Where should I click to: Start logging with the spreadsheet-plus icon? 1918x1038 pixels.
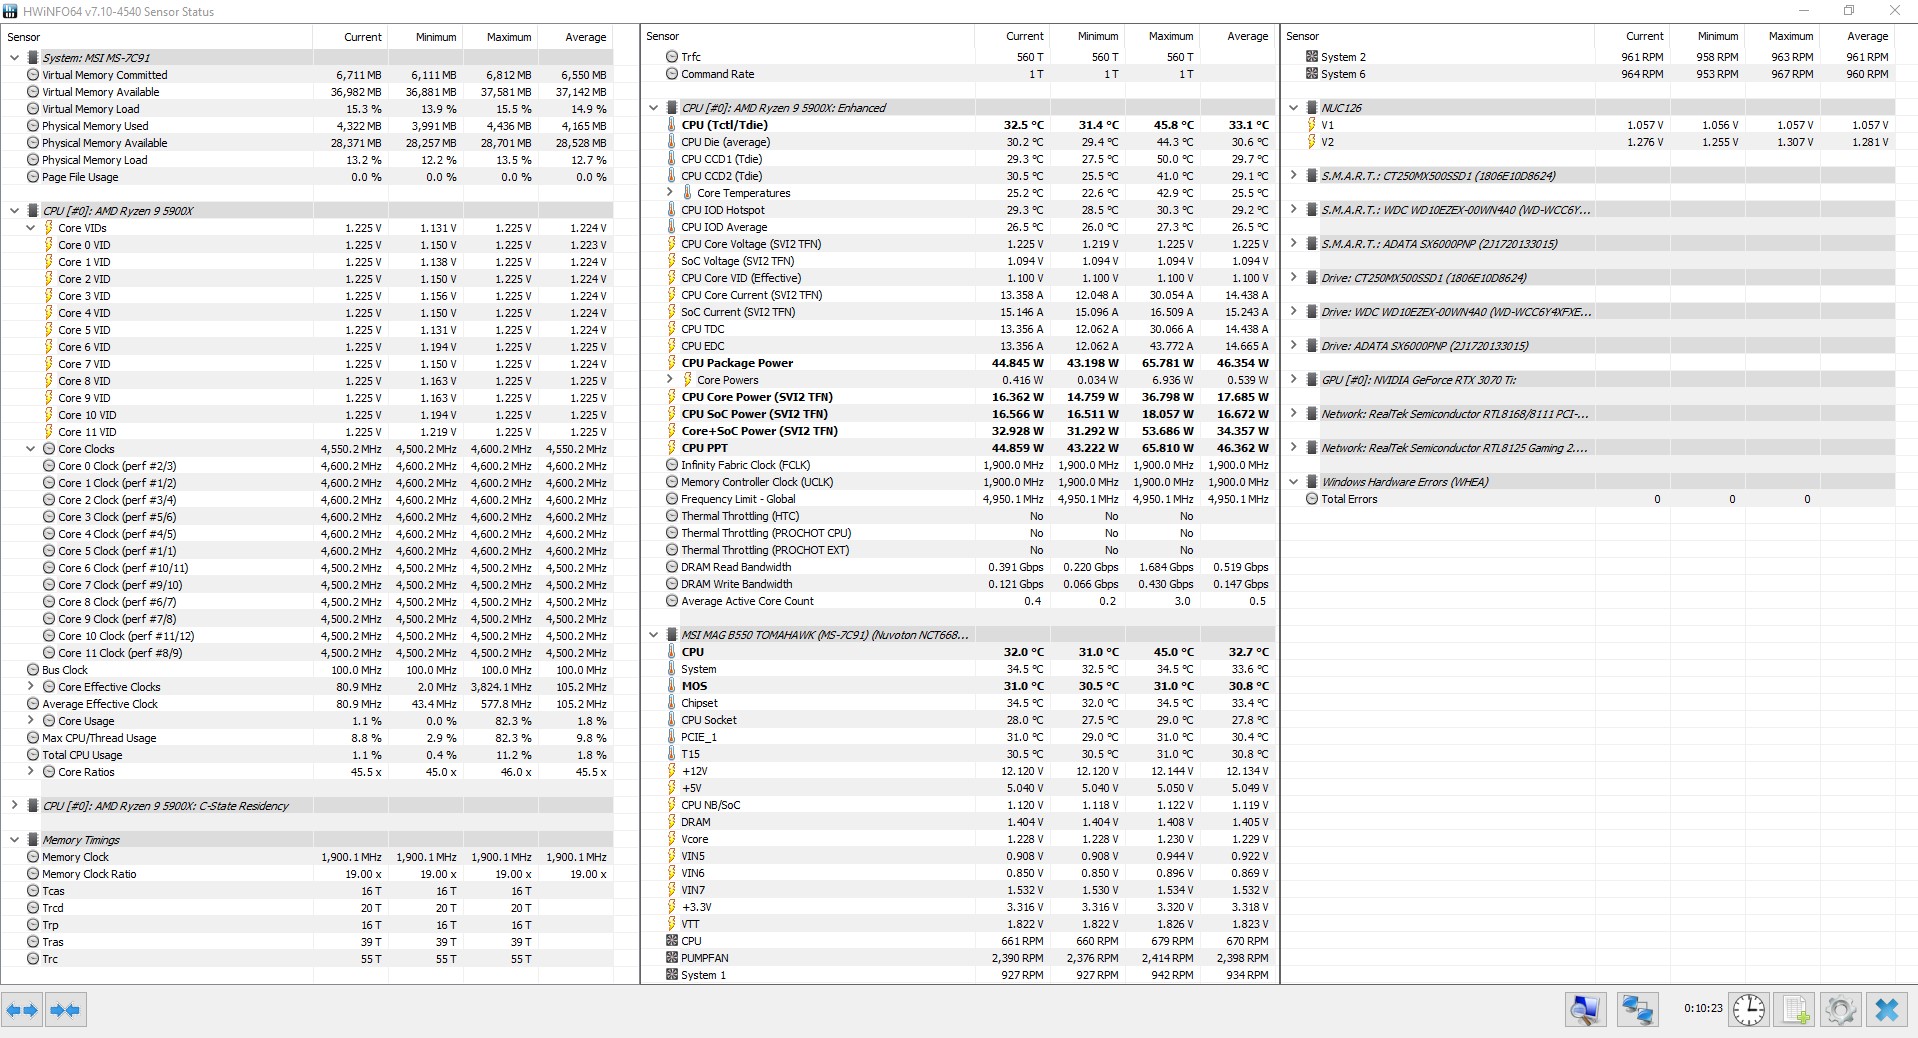click(1795, 1009)
